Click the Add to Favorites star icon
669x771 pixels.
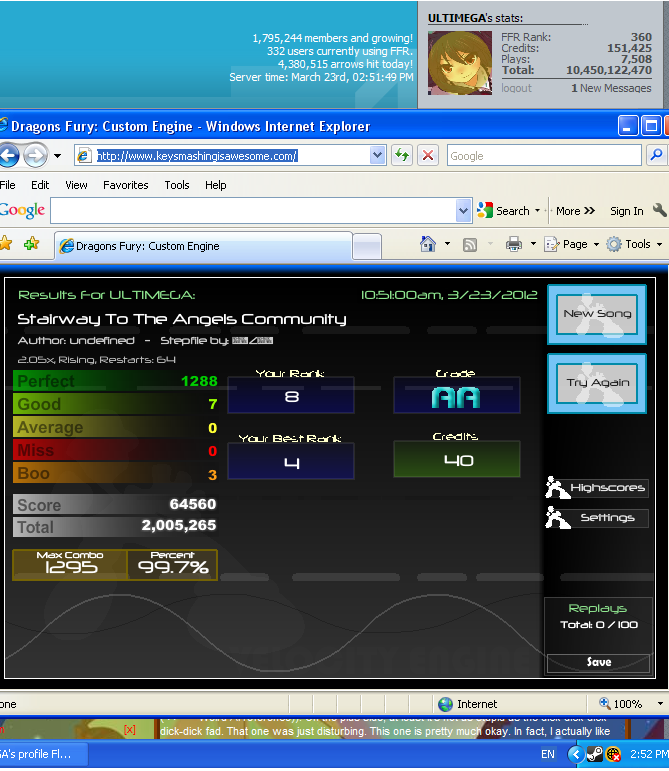(31, 243)
